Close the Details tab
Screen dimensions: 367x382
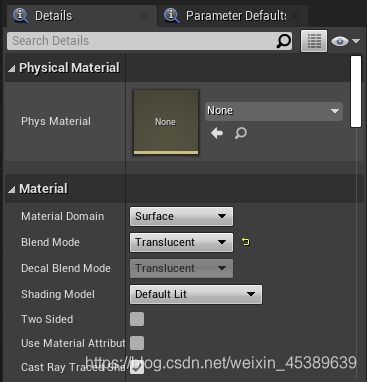click(x=144, y=16)
